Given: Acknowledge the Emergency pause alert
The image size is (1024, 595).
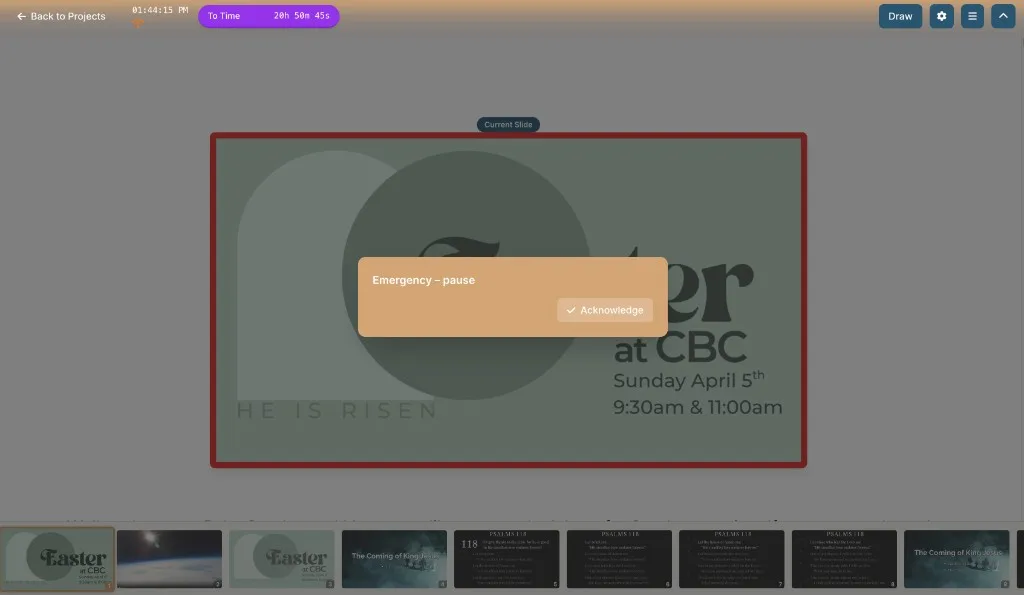Looking at the screenshot, I should pos(605,310).
